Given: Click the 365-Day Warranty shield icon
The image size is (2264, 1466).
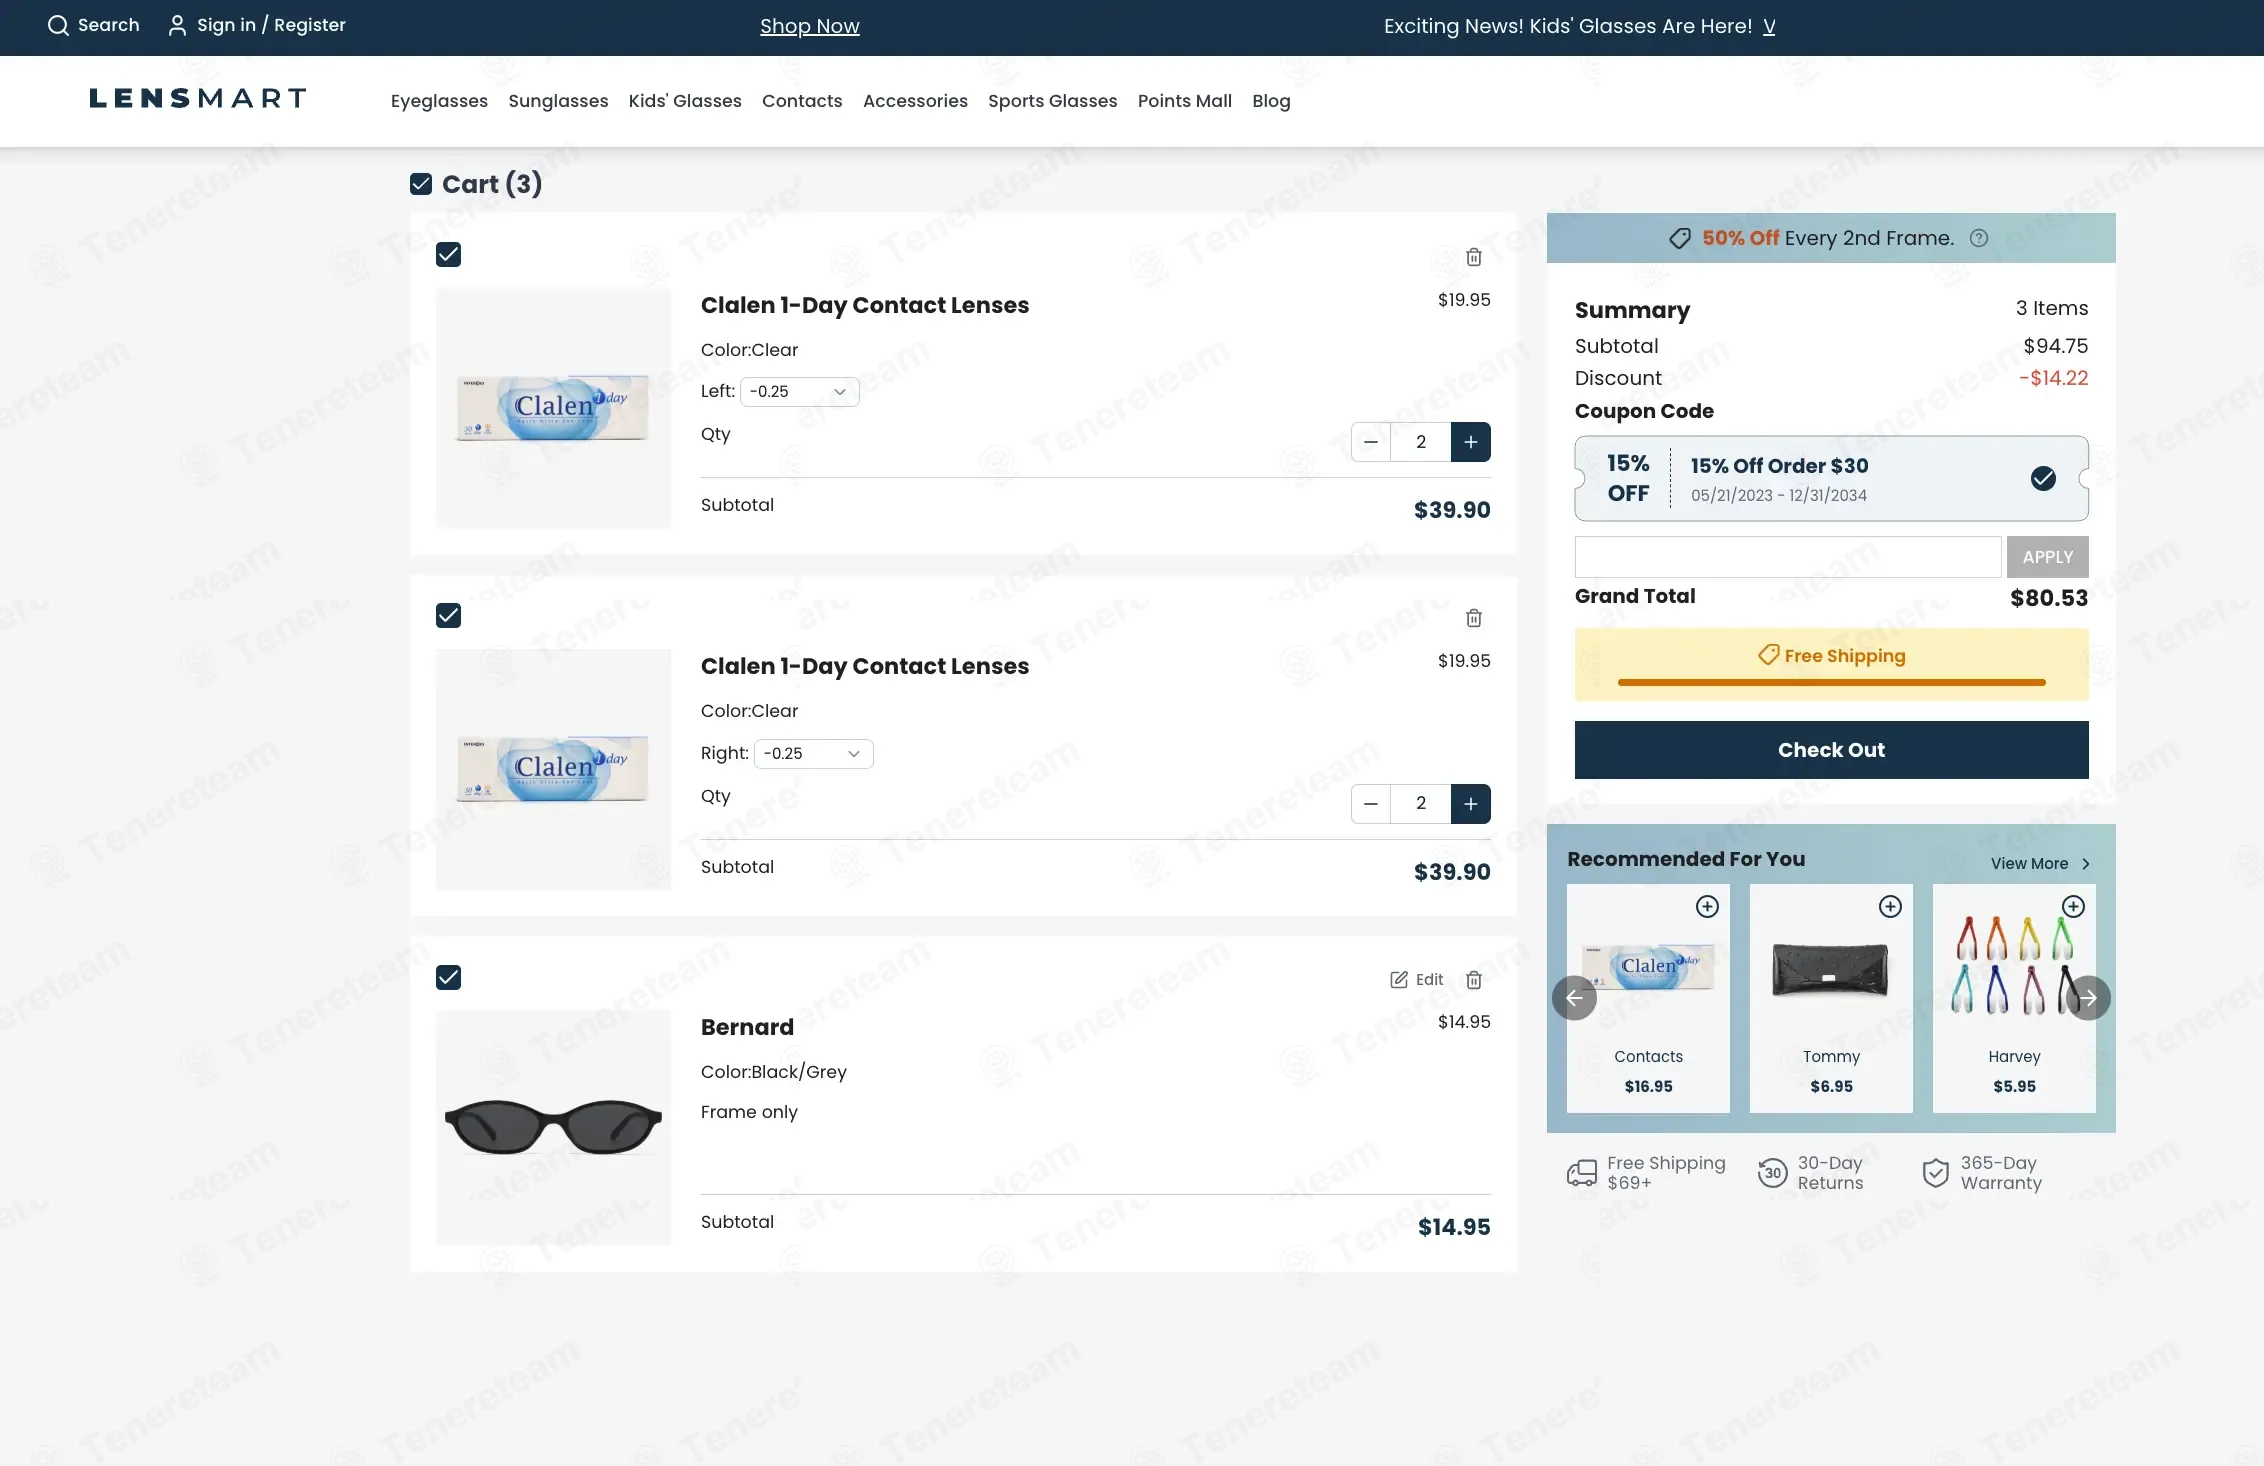Looking at the screenshot, I should click(1936, 1173).
